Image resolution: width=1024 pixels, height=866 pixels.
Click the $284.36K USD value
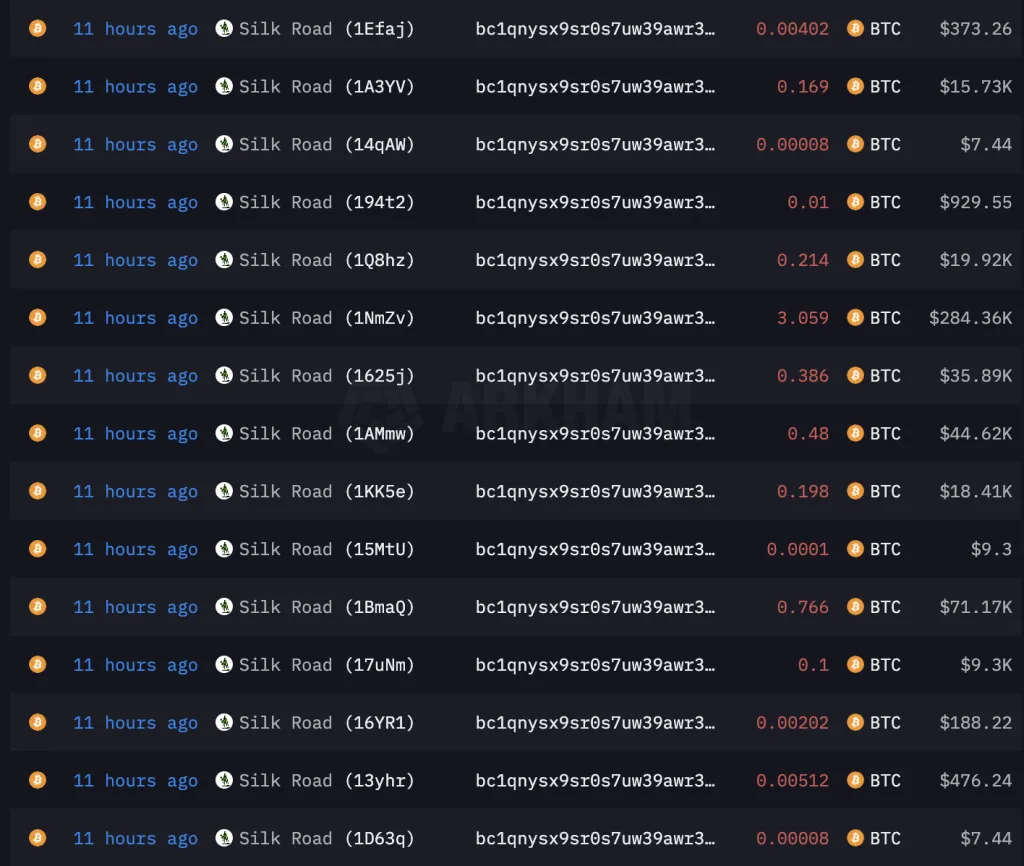click(x=970, y=318)
